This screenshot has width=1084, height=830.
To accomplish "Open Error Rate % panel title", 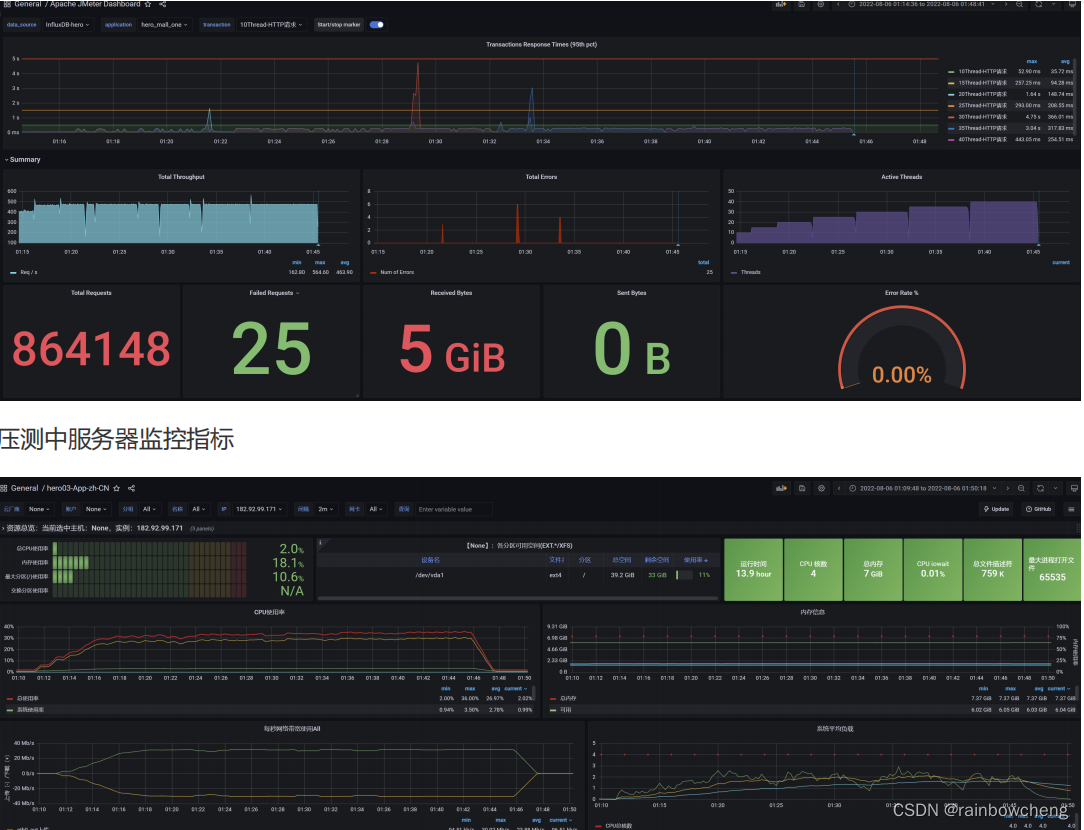I will pos(901,293).
